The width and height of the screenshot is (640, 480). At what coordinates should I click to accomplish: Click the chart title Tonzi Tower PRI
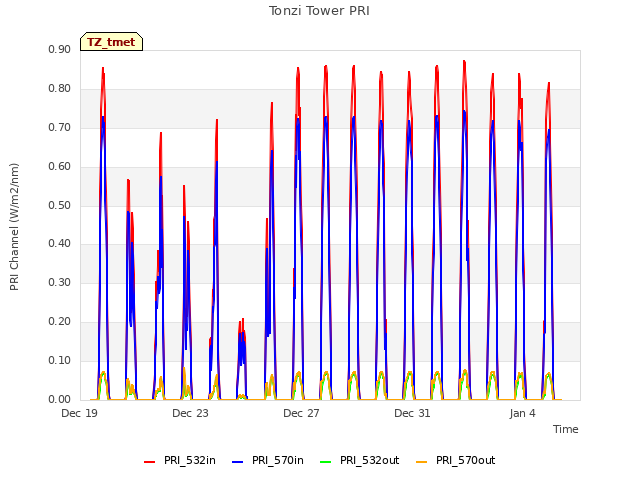point(319,11)
